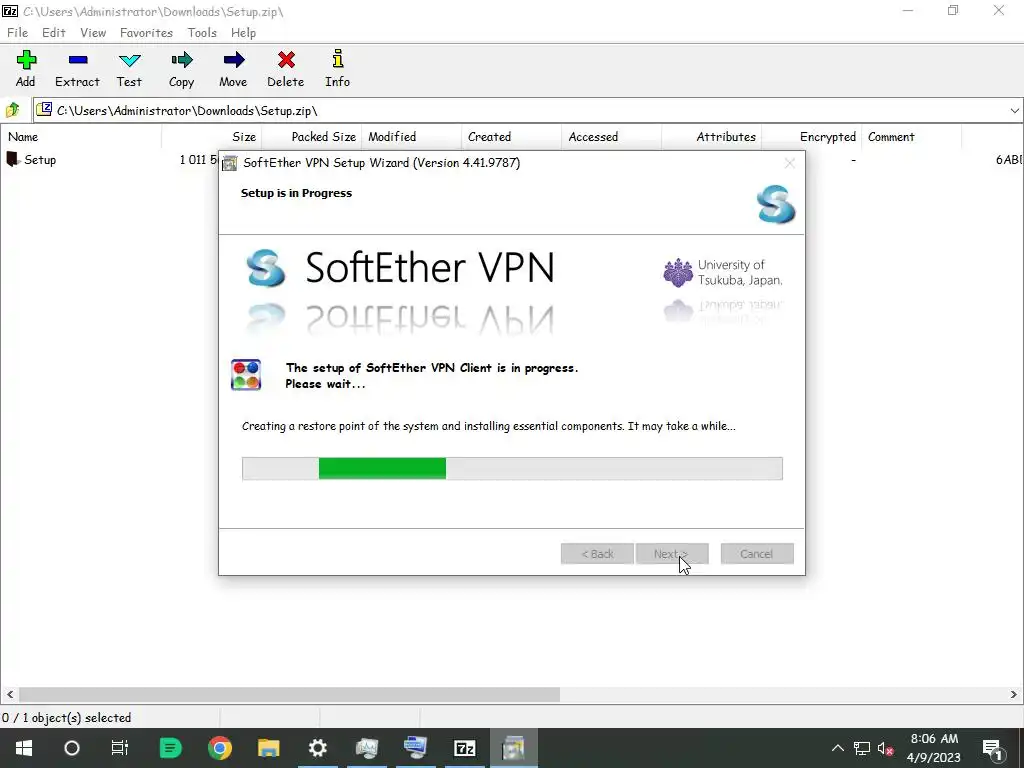Sort by Modified column header

(x=411, y=136)
